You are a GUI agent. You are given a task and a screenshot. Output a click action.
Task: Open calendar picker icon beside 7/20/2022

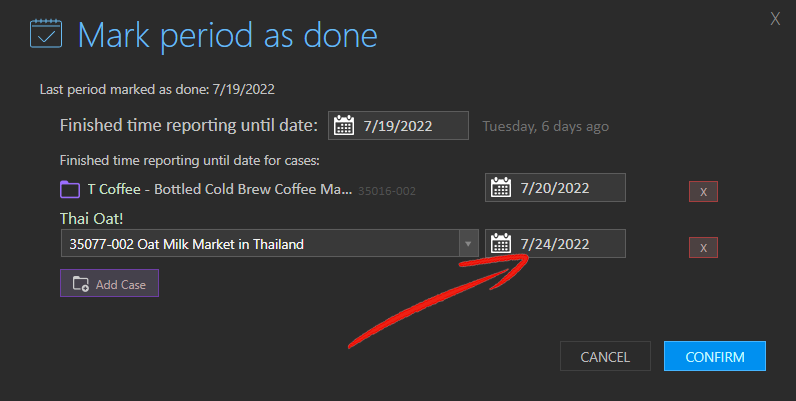point(501,187)
